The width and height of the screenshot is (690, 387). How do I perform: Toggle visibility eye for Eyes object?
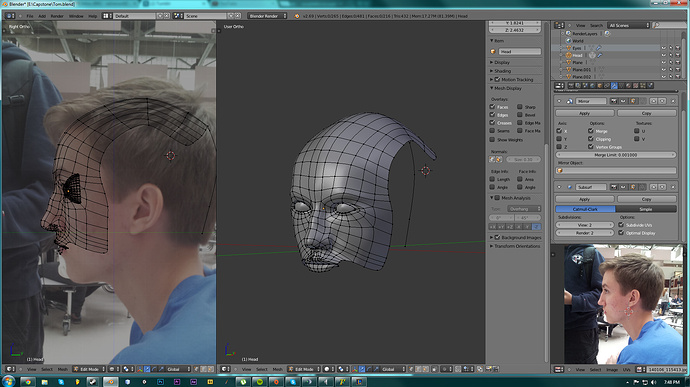point(664,48)
